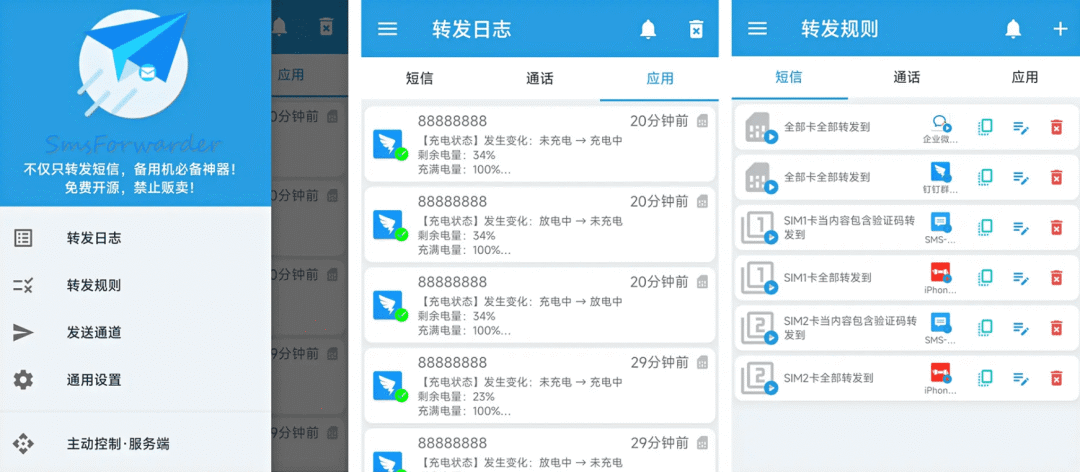Tap dimmed trash icon behind the open drawer
Viewport: 1080px width, 472px height.
pyautogui.click(x=326, y=27)
